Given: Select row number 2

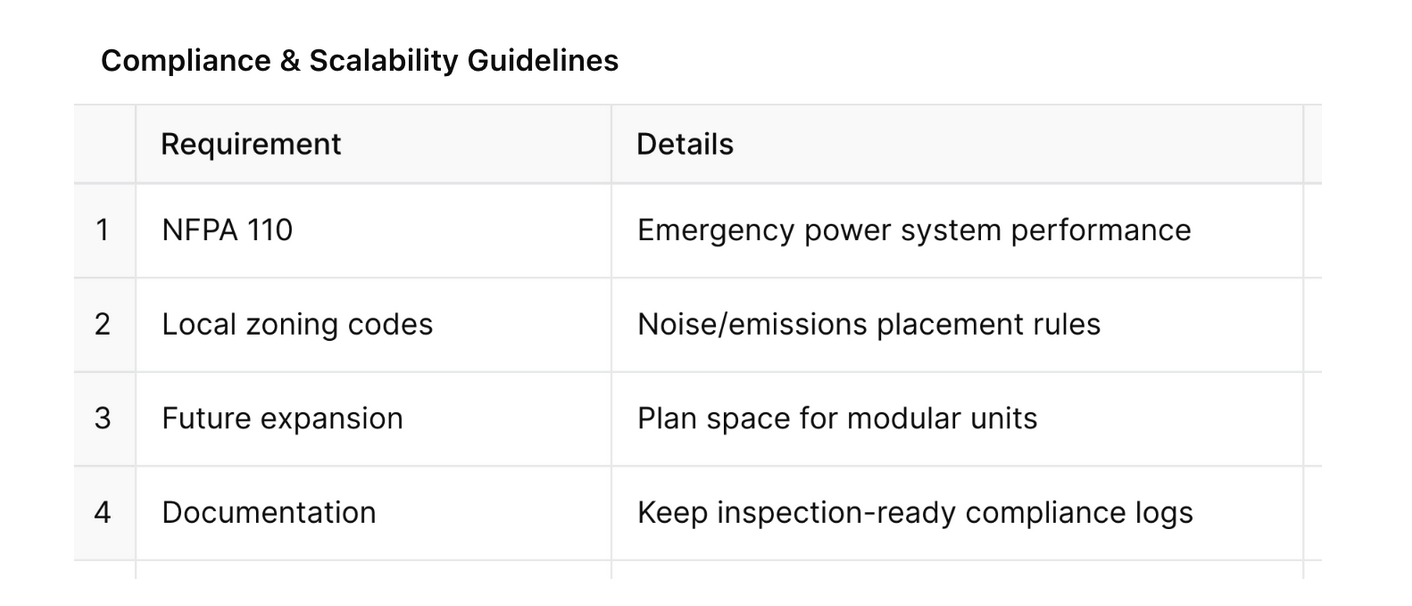Looking at the screenshot, I should click(103, 324).
